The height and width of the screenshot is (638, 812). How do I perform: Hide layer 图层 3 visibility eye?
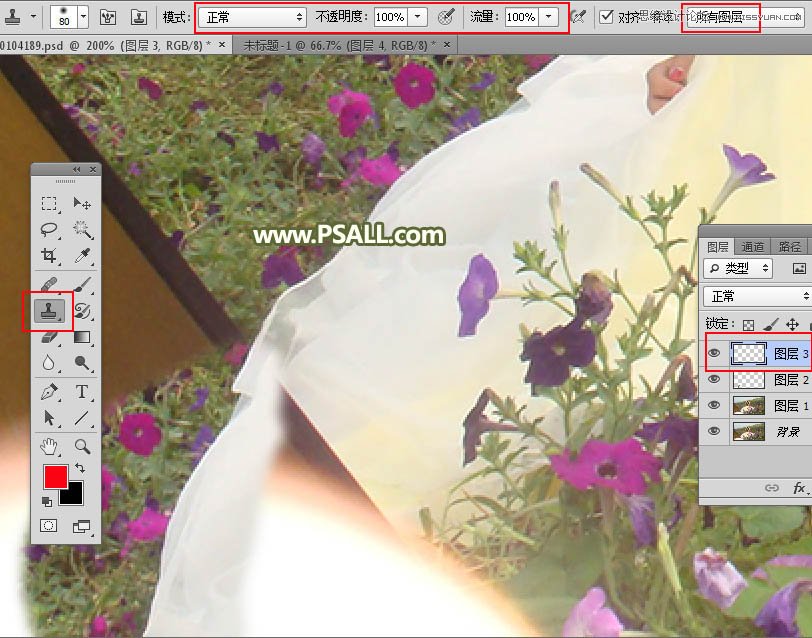(714, 354)
